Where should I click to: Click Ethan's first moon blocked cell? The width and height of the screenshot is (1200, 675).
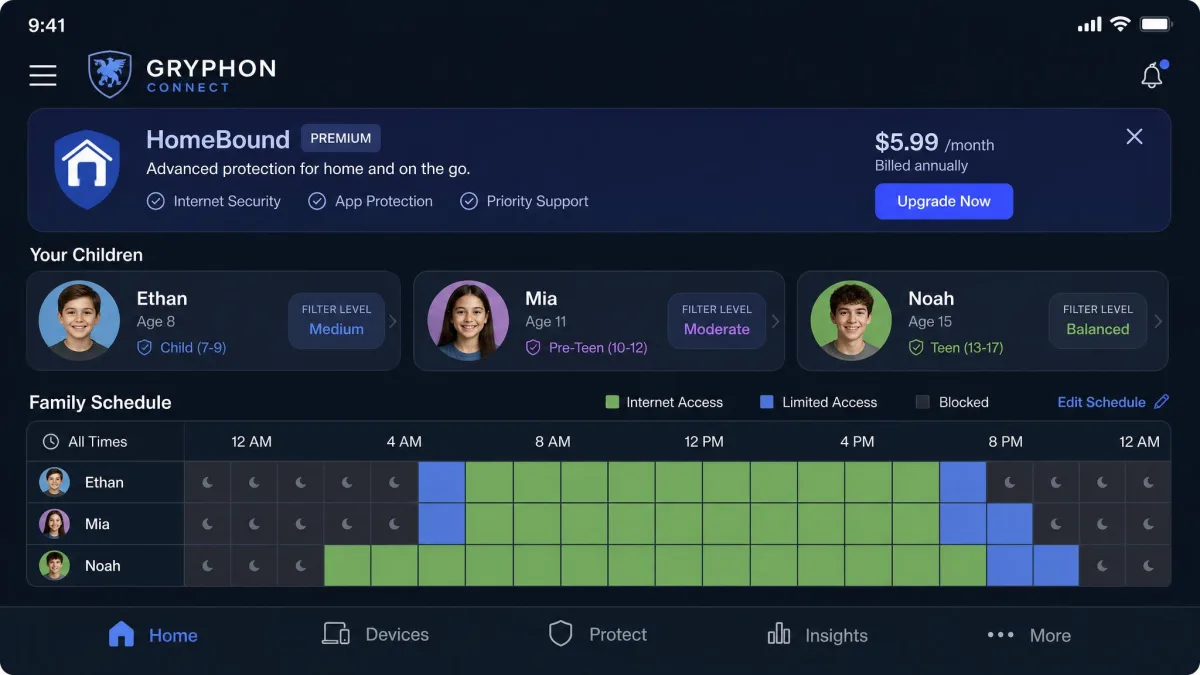(208, 482)
